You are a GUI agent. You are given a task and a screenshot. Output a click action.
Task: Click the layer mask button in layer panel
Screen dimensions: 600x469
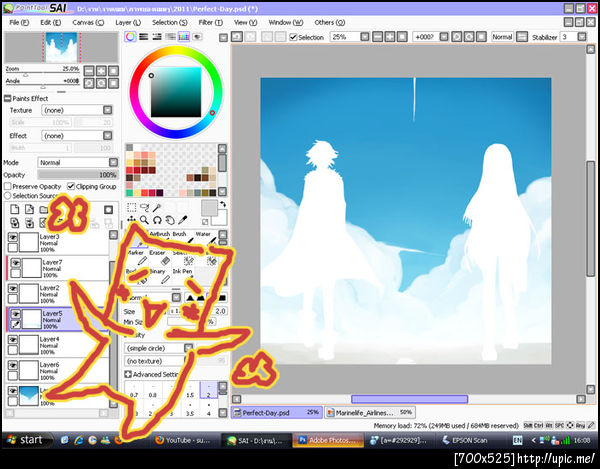[x=109, y=209]
